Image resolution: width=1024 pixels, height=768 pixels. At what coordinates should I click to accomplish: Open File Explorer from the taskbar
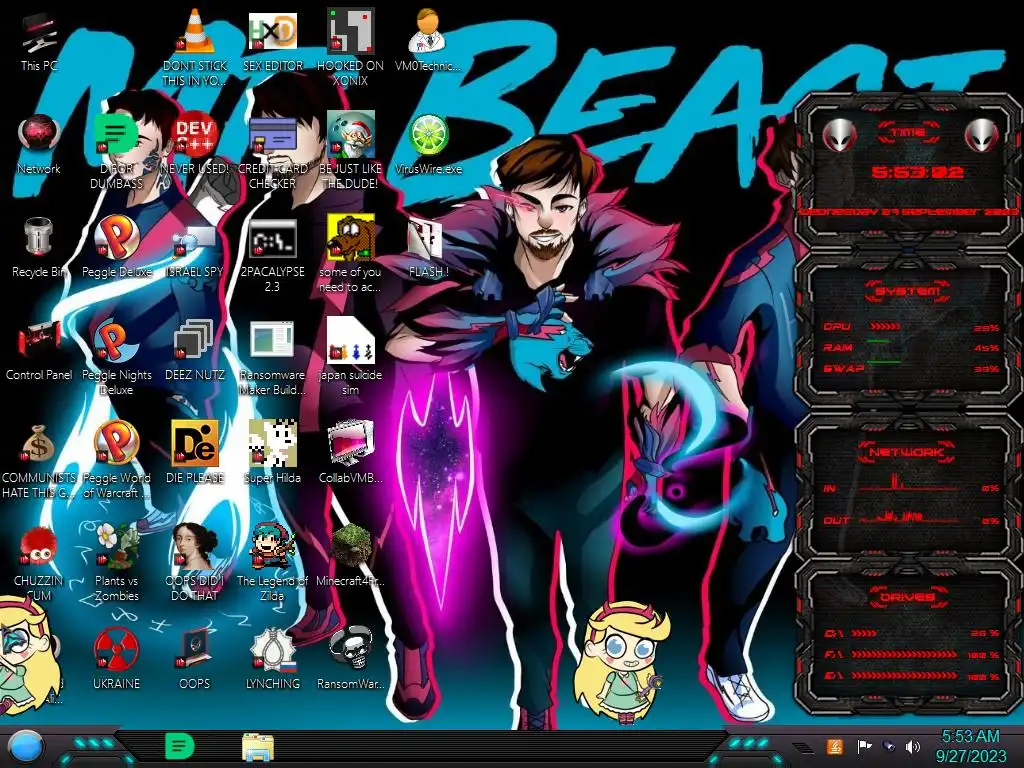tap(258, 746)
